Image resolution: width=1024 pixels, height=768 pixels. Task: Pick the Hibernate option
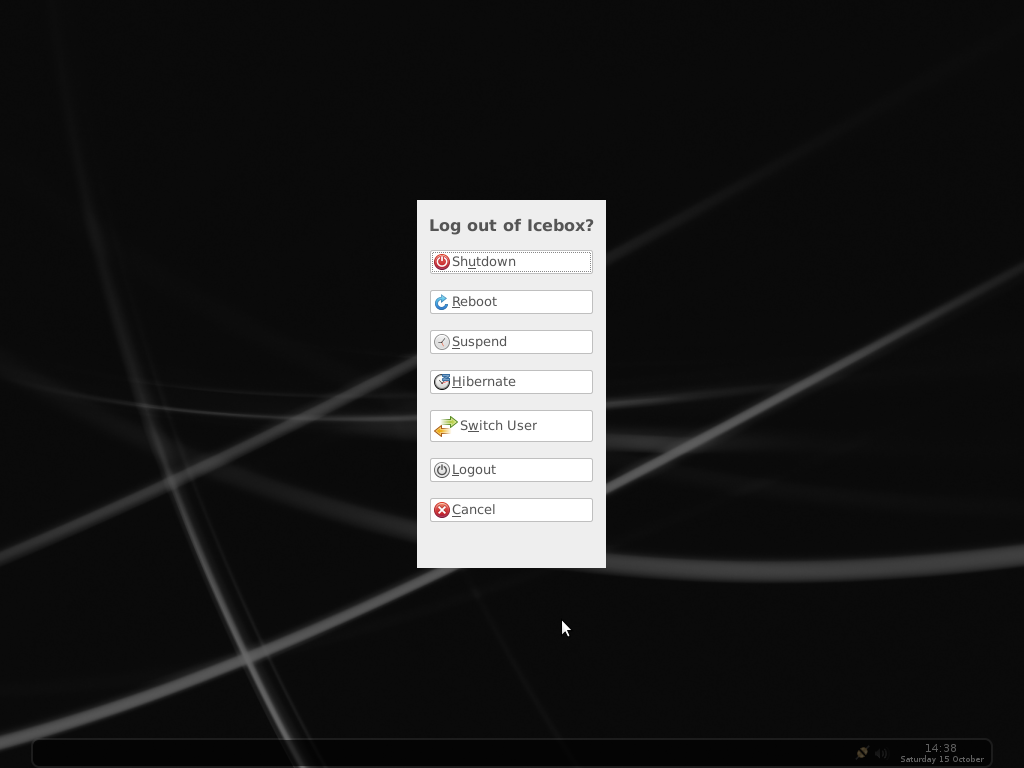coord(511,381)
